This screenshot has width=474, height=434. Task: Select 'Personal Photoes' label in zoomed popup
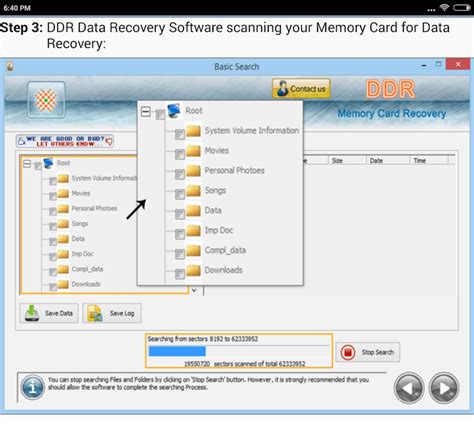(x=235, y=170)
